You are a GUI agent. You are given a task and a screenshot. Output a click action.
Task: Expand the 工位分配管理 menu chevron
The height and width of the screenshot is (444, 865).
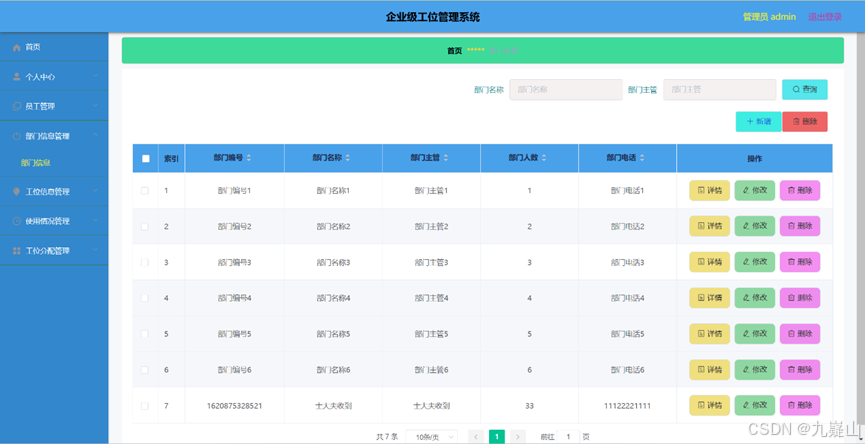pyautogui.click(x=95, y=250)
